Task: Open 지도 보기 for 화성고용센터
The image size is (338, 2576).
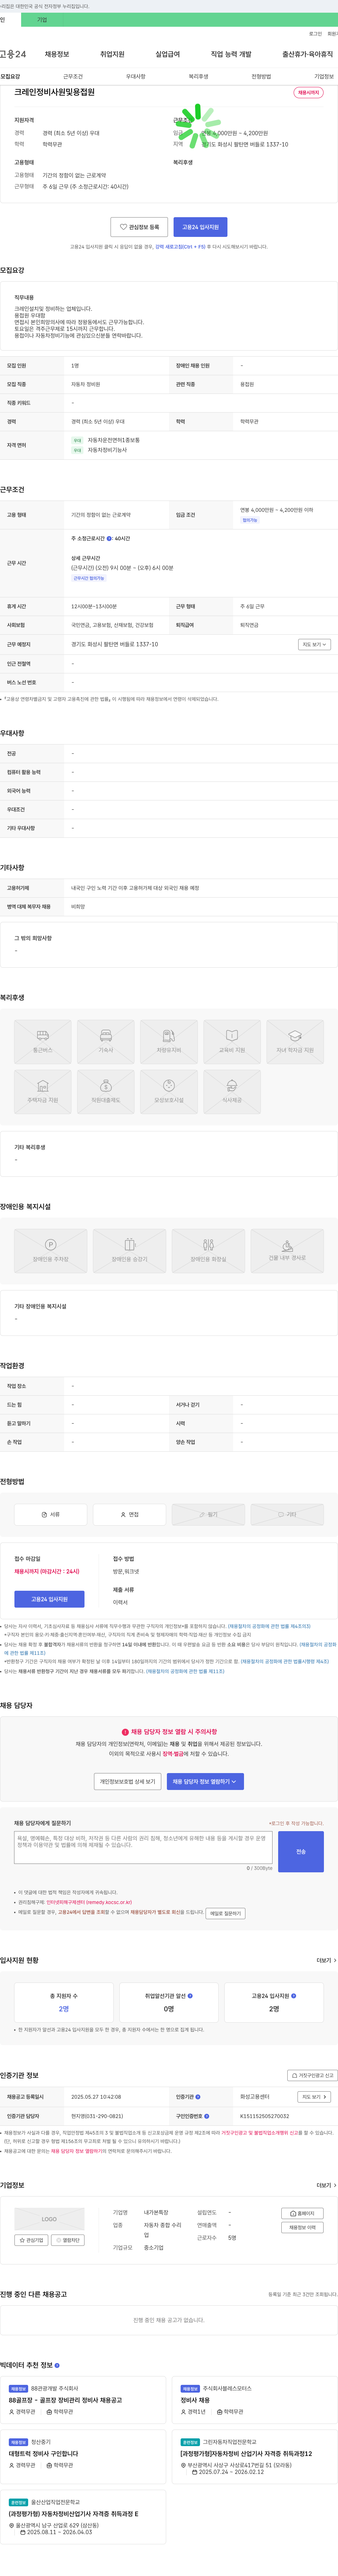Action: (x=314, y=2097)
